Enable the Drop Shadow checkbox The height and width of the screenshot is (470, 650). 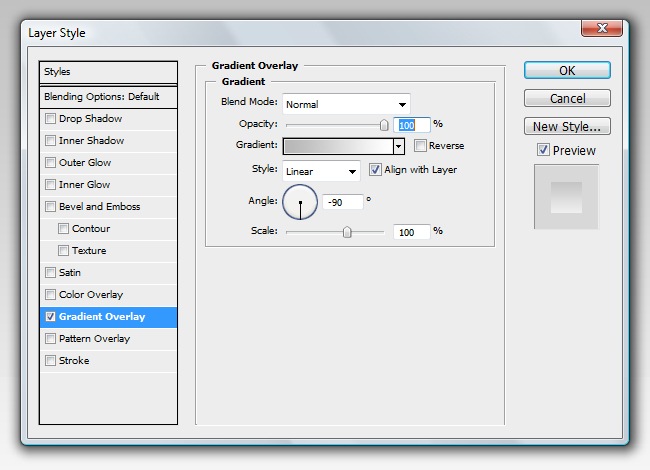click(x=51, y=119)
